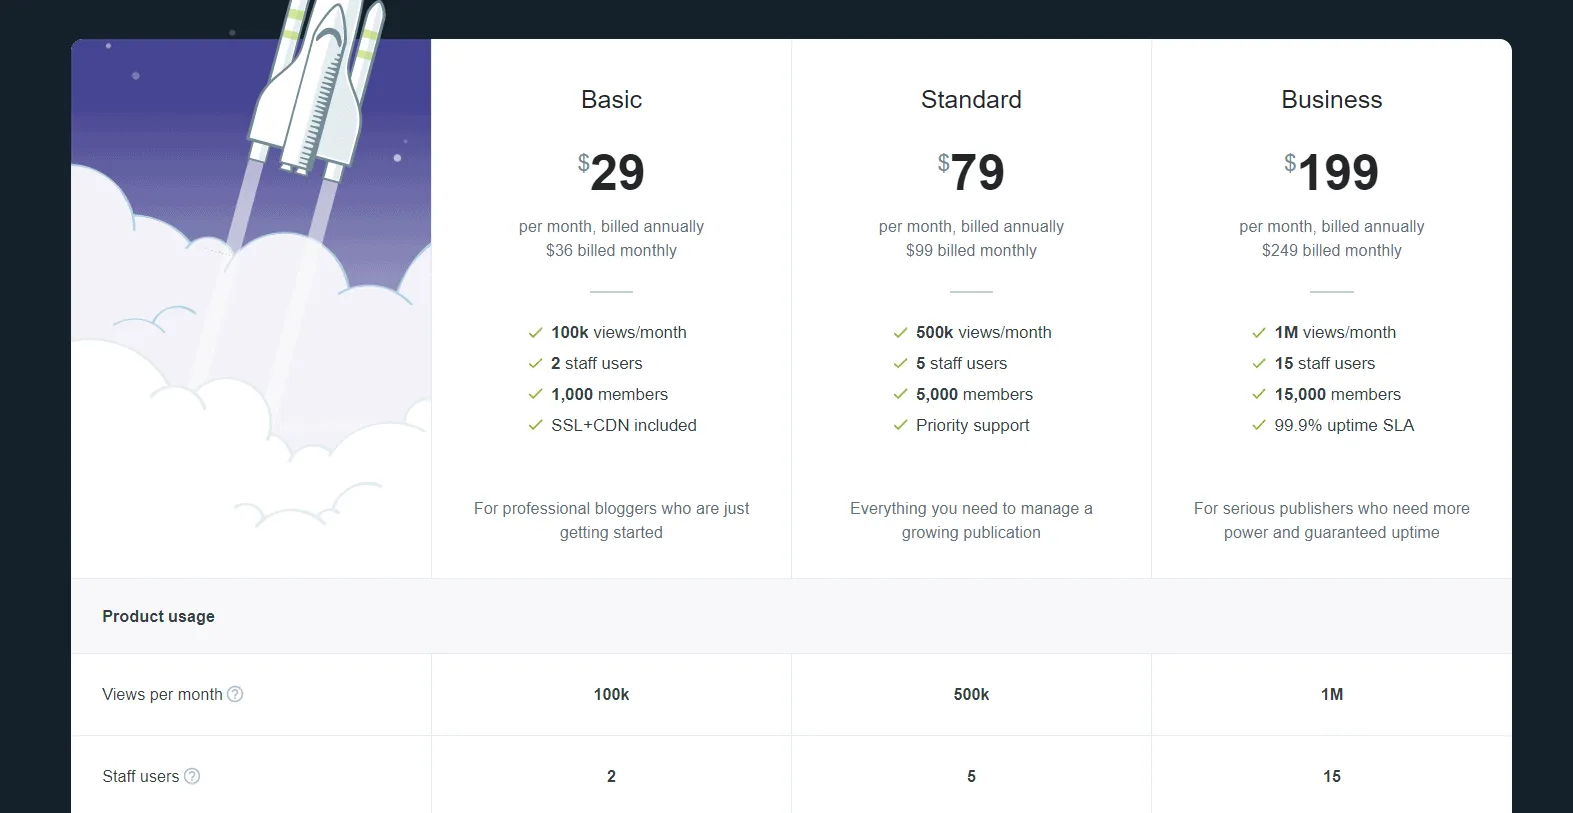Click '$36 billed monthly' text
Screen dimensions: 1573x813
point(611,251)
